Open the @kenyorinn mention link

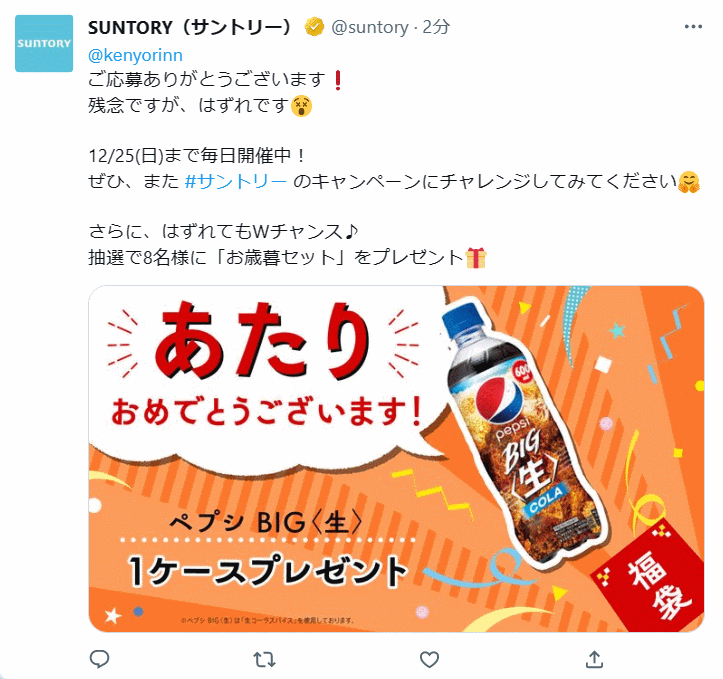(x=135, y=55)
